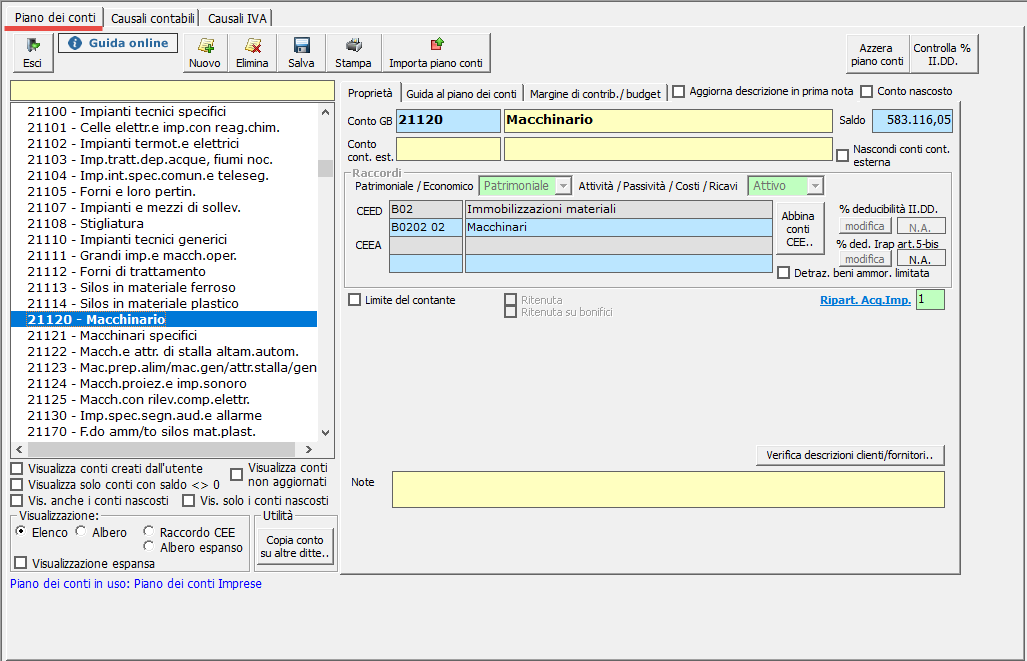Open the Attivo dropdown list

[815, 186]
